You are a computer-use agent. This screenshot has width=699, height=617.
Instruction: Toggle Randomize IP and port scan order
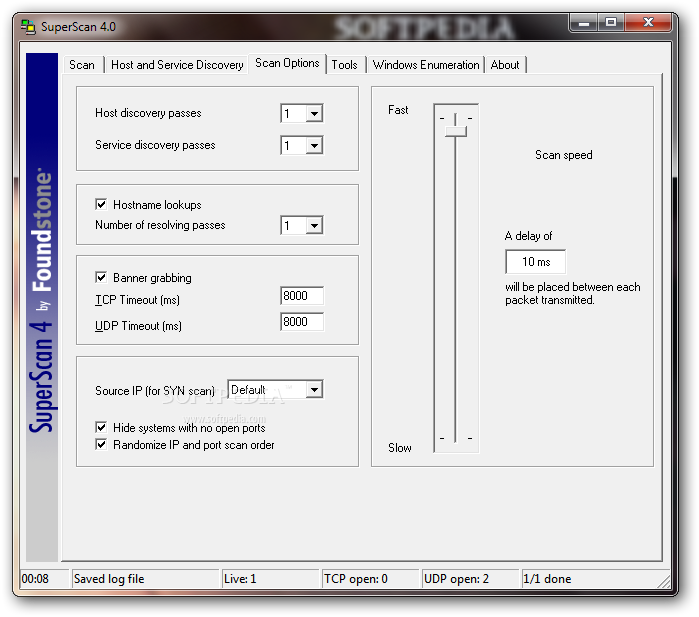[101, 445]
